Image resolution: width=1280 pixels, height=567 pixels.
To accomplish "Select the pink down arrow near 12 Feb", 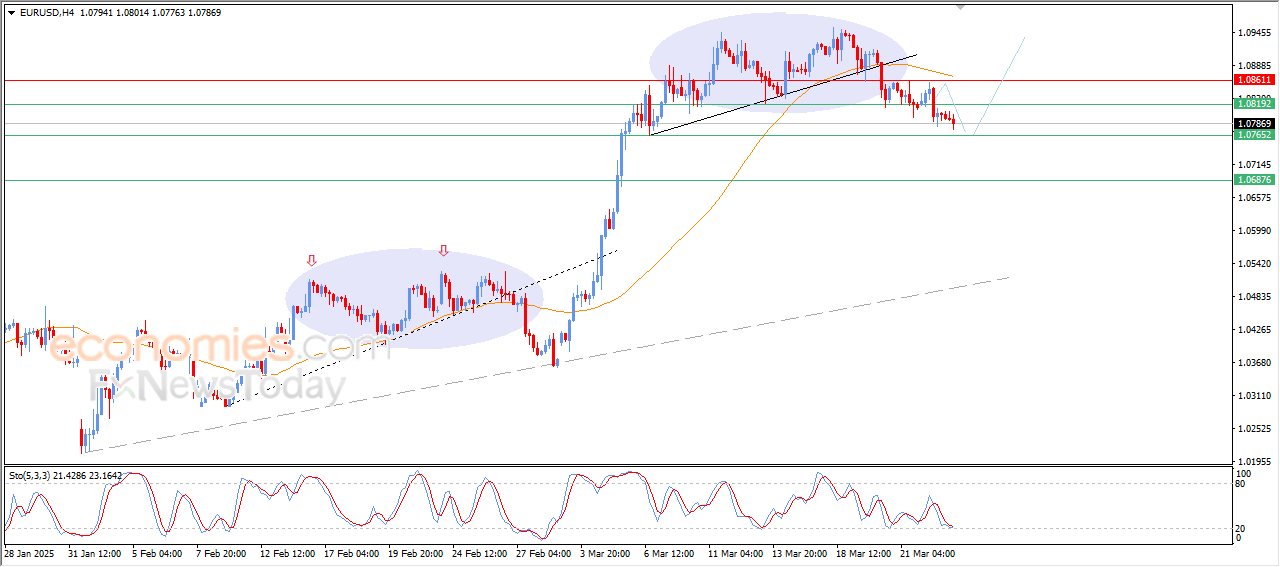I will 312,261.
